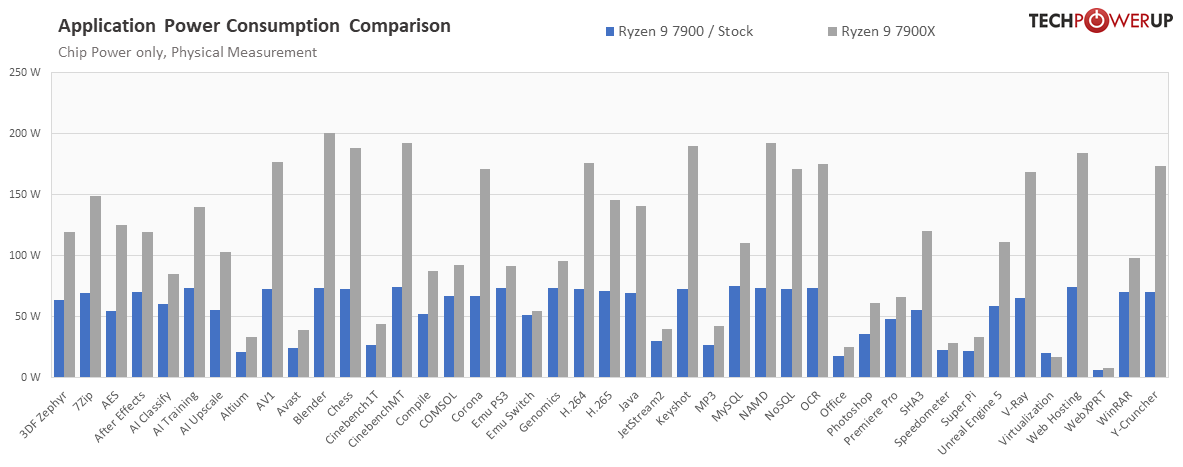Select the "Ryzen 9 7900 / Stock" legend label
This screenshot has width=1183, height=467.
click(685, 32)
